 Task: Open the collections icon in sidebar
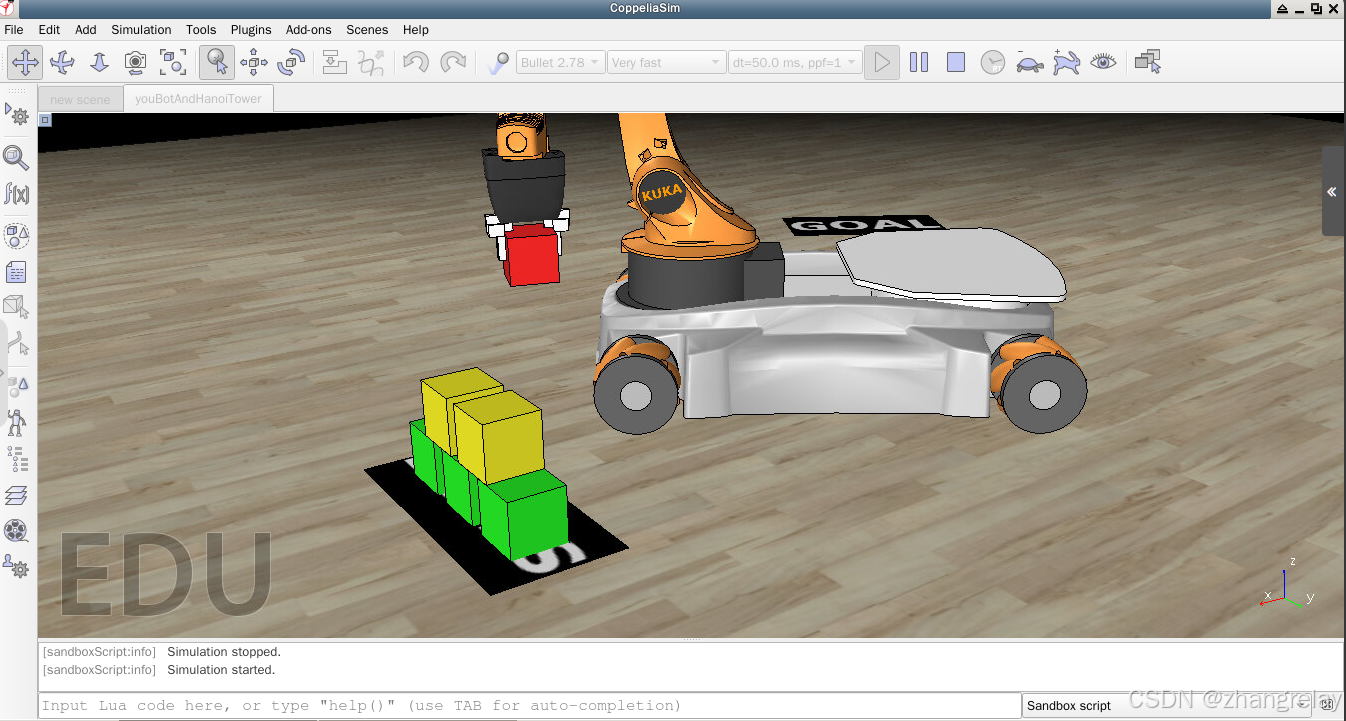point(17,236)
